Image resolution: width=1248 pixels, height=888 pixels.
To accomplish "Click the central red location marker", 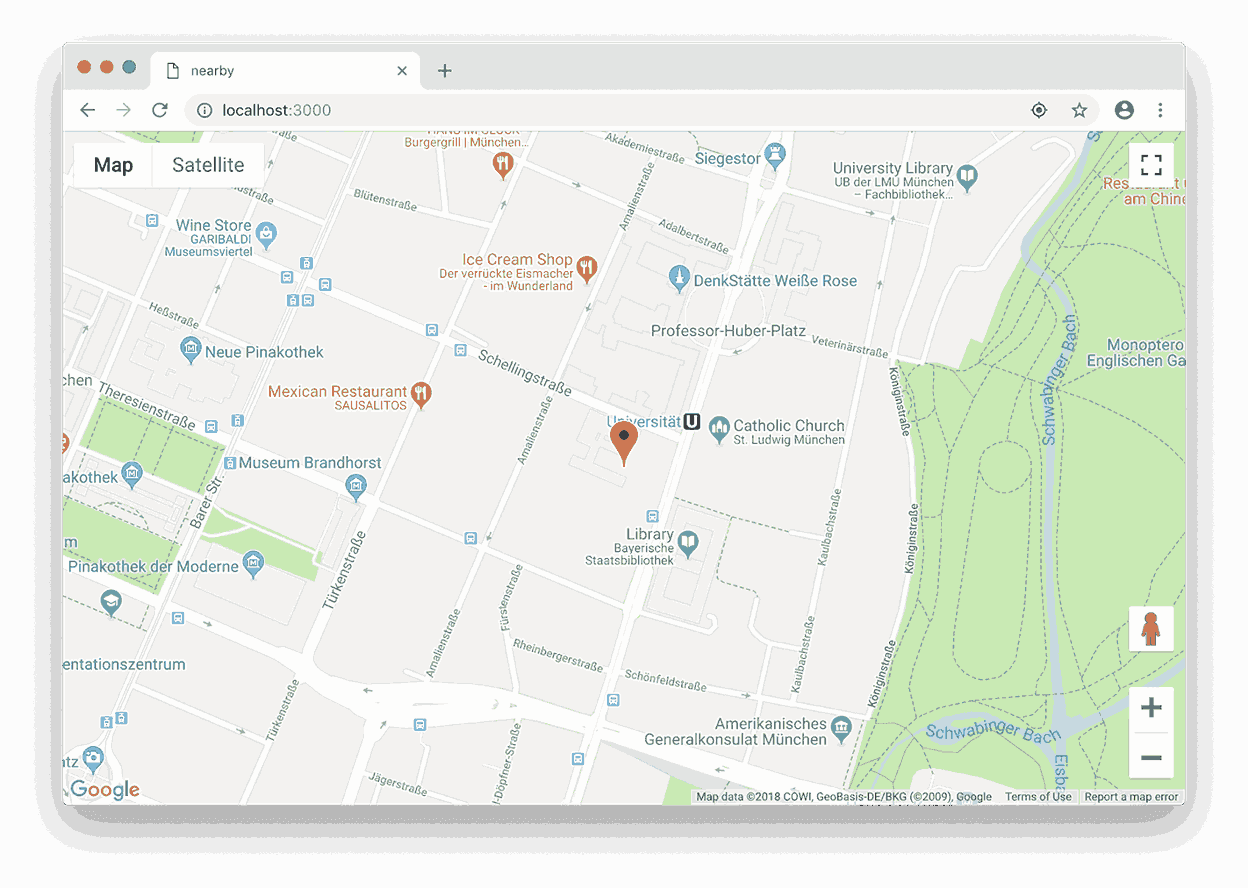I will 624,444.
